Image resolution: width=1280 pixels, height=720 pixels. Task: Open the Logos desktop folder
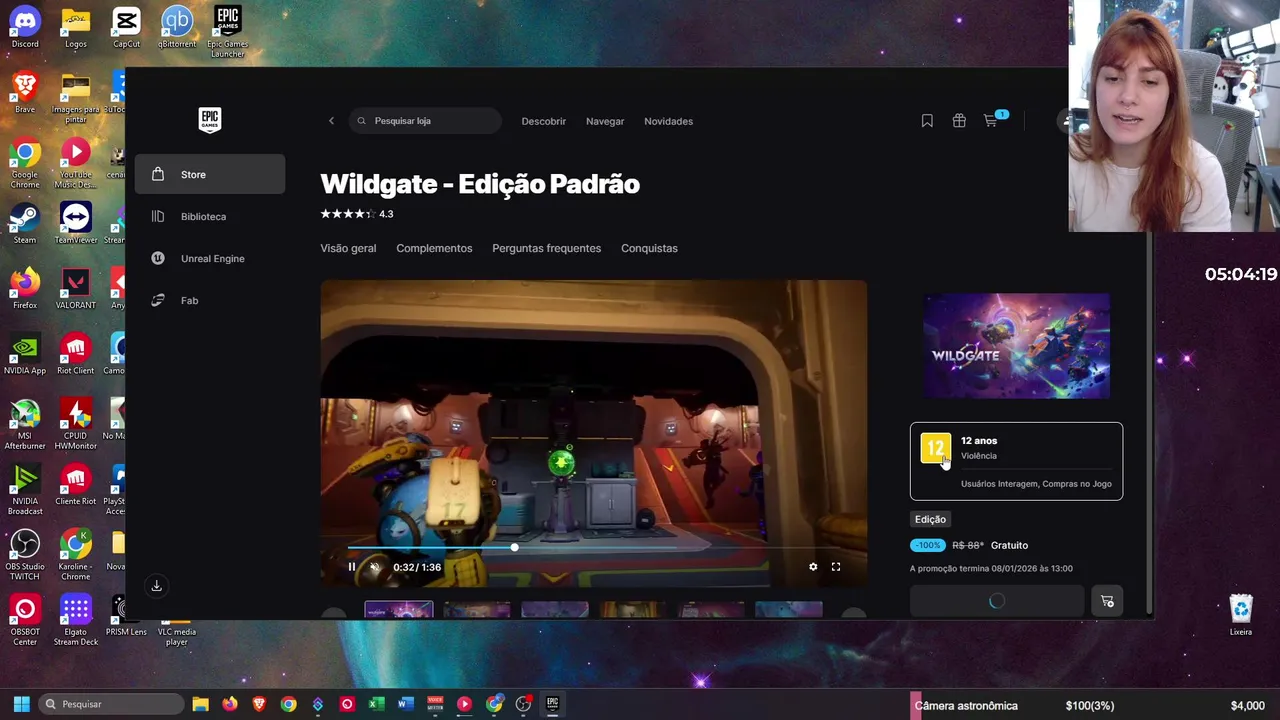76,28
